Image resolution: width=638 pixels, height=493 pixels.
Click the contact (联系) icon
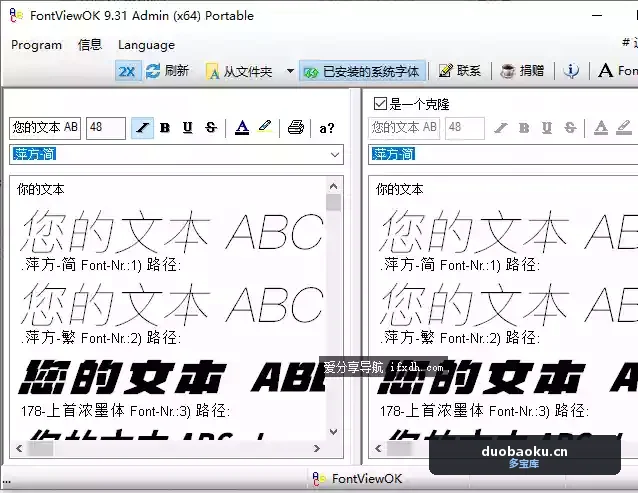click(445, 71)
